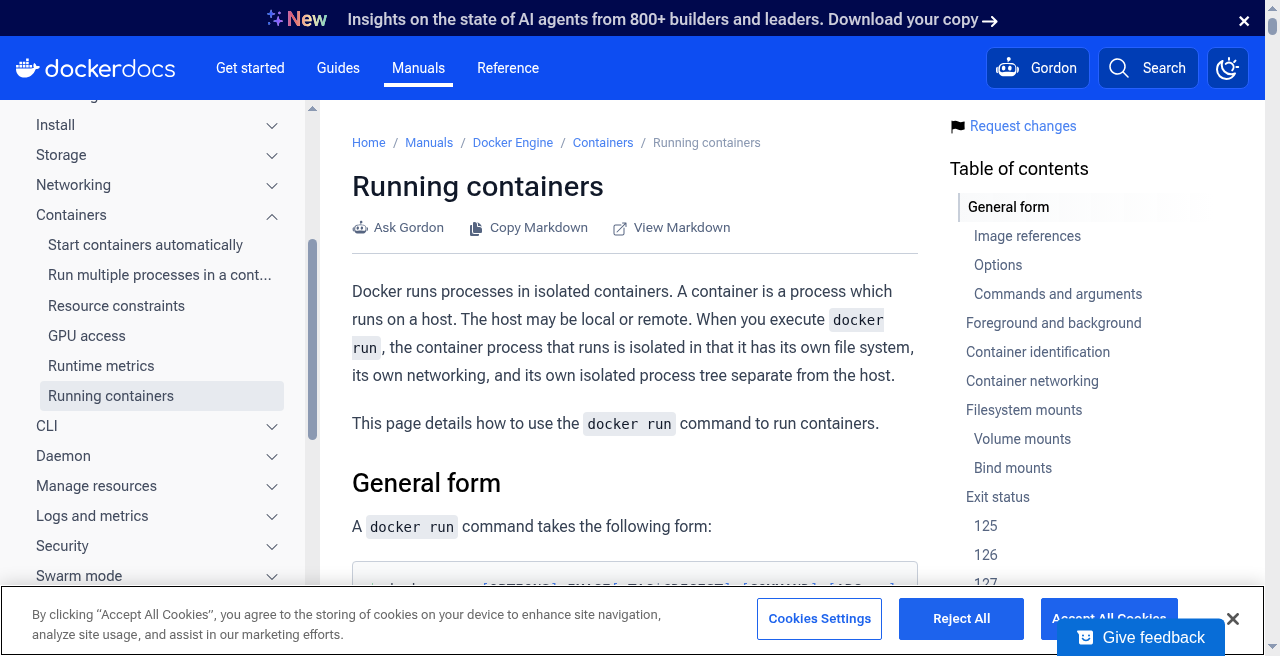Click the Docker docs whale logo
Image resolution: width=1280 pixels, height=656 pixels.
(x=27, y=68)
